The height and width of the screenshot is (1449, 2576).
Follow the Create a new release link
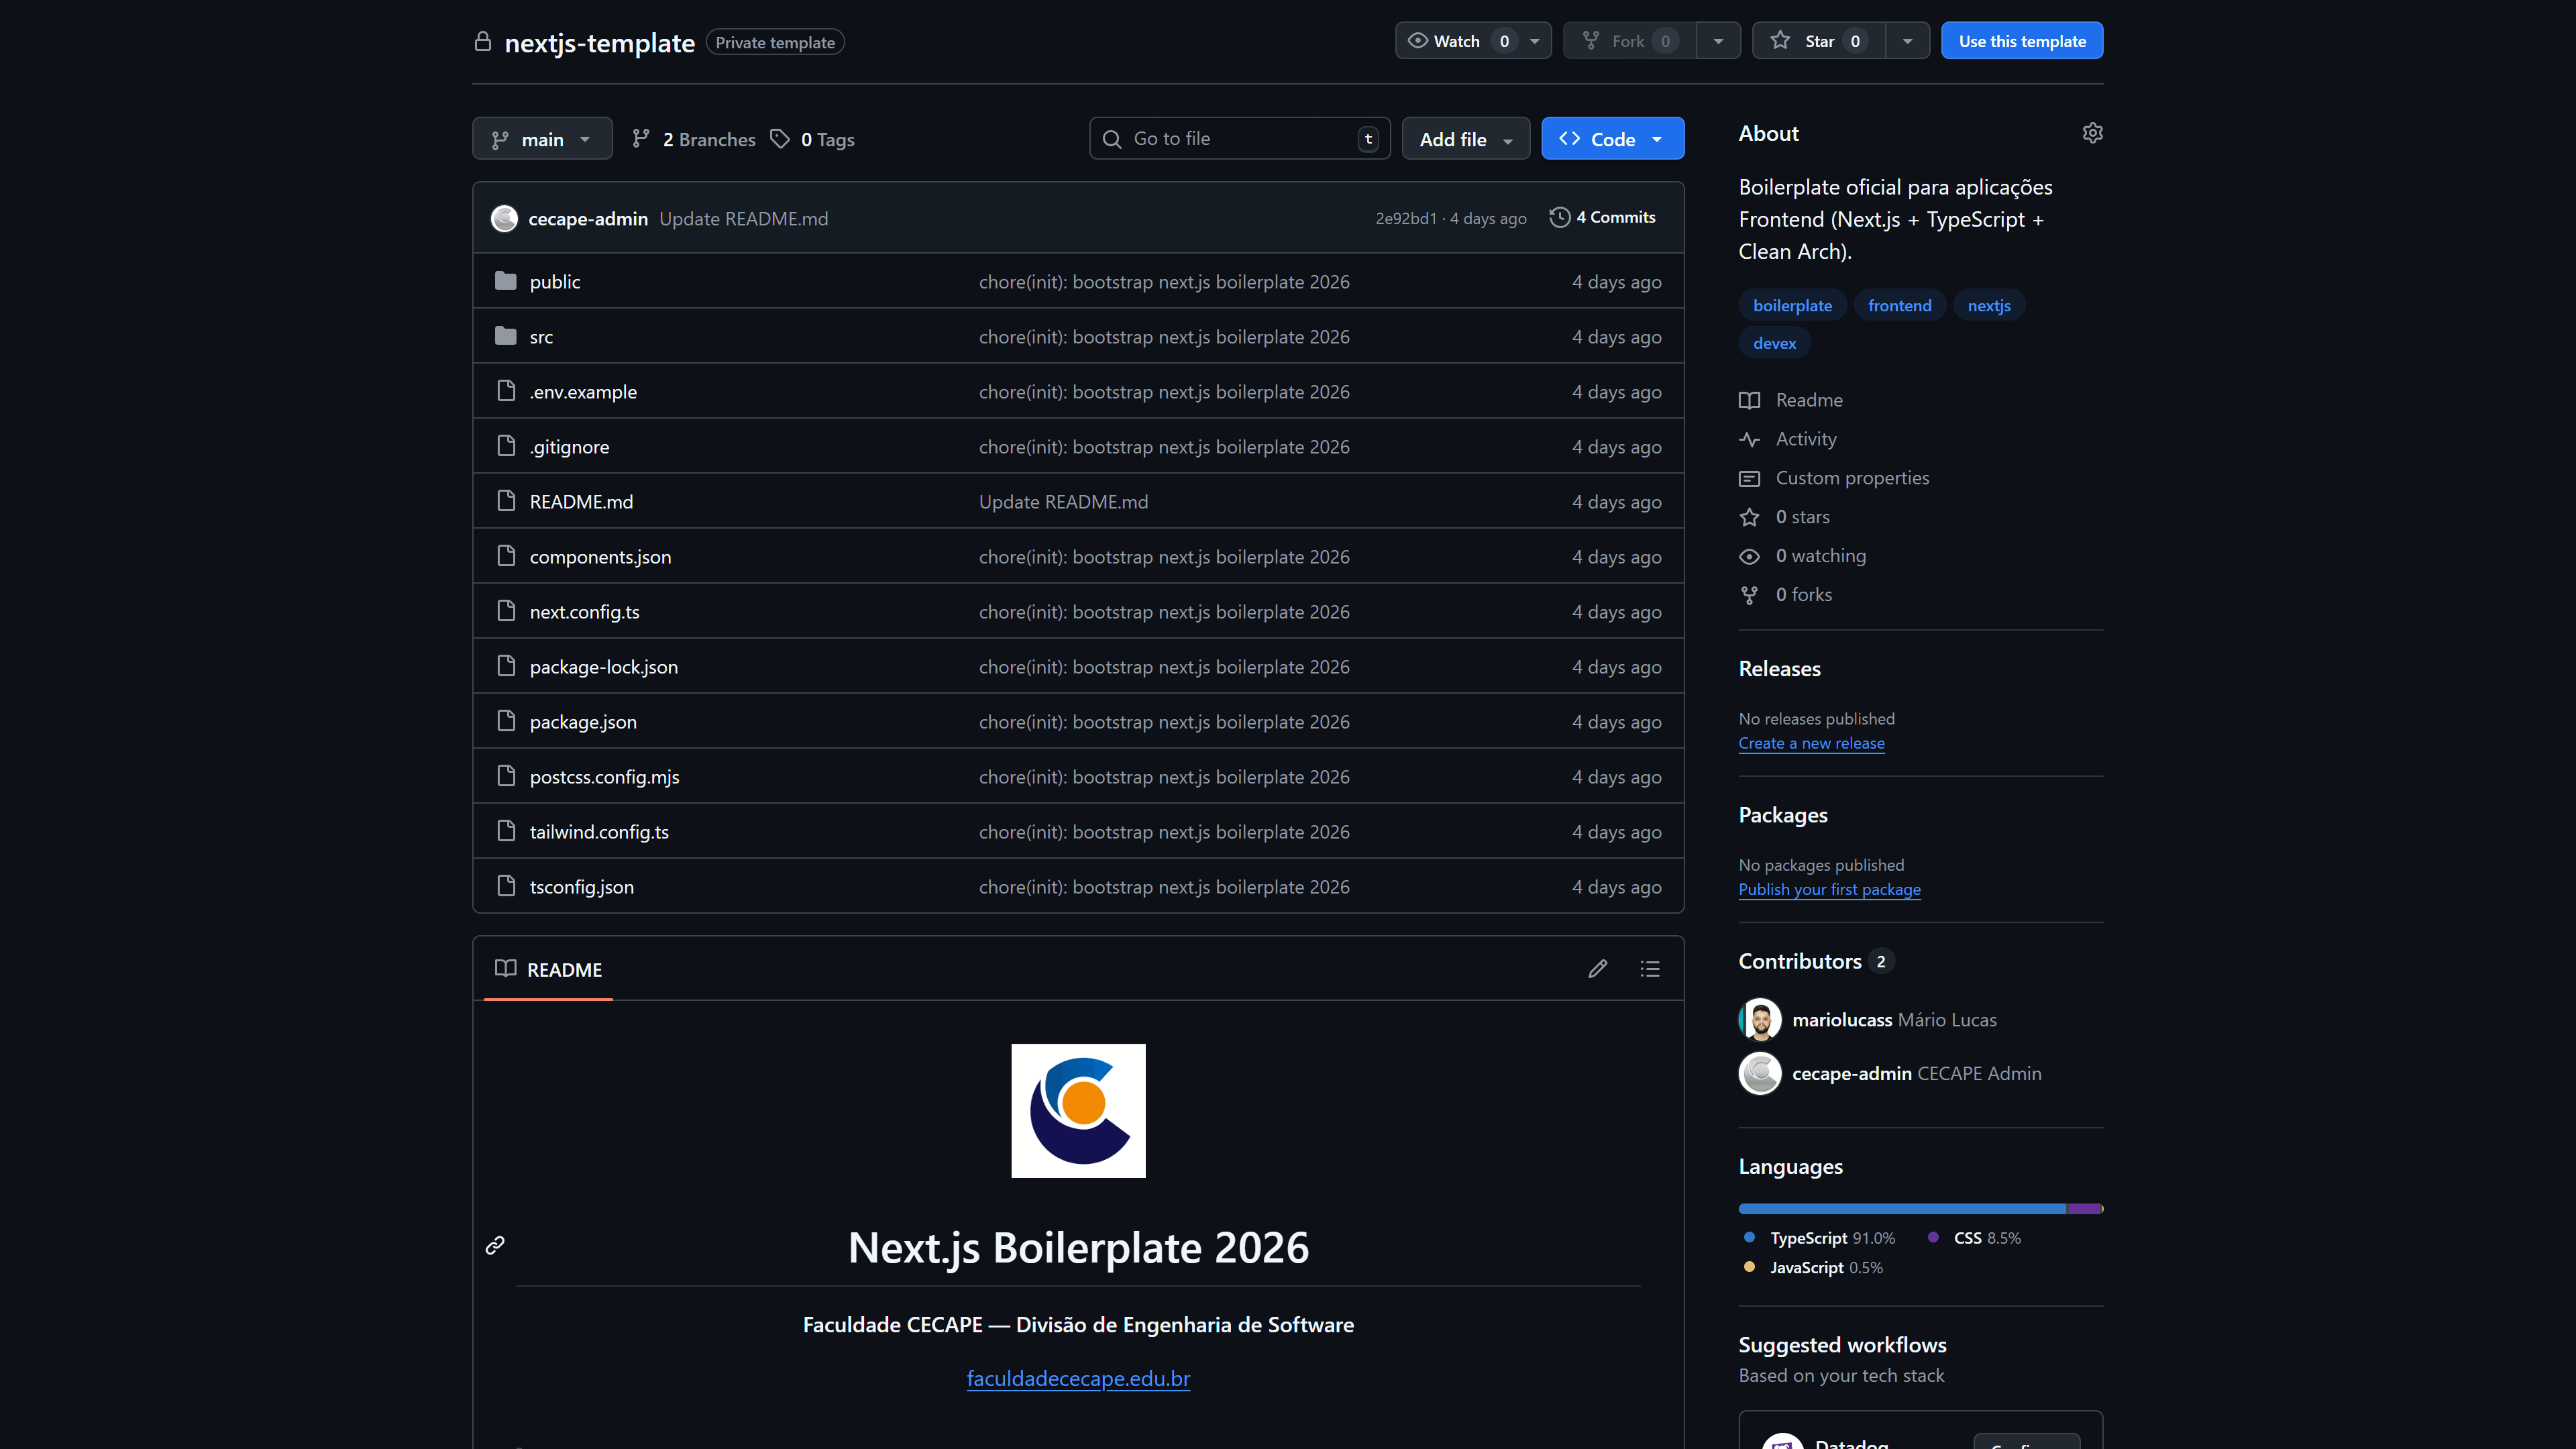pos(1811,743)
